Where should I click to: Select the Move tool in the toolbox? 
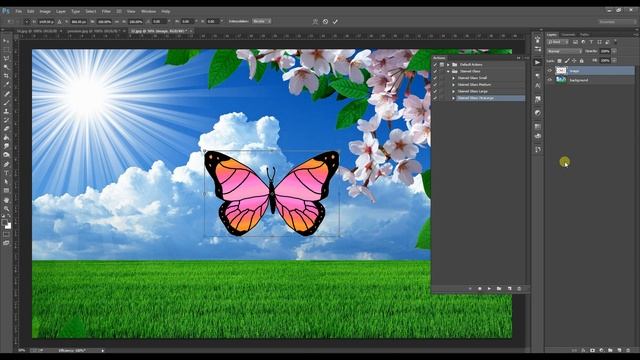[x=7, y=40]
